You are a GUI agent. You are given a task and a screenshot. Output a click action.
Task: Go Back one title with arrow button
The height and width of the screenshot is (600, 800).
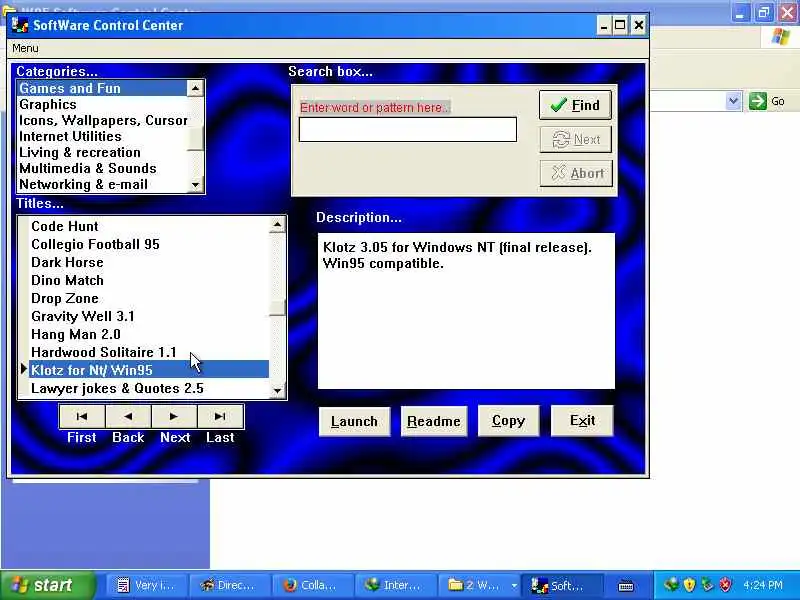[128, 416]
